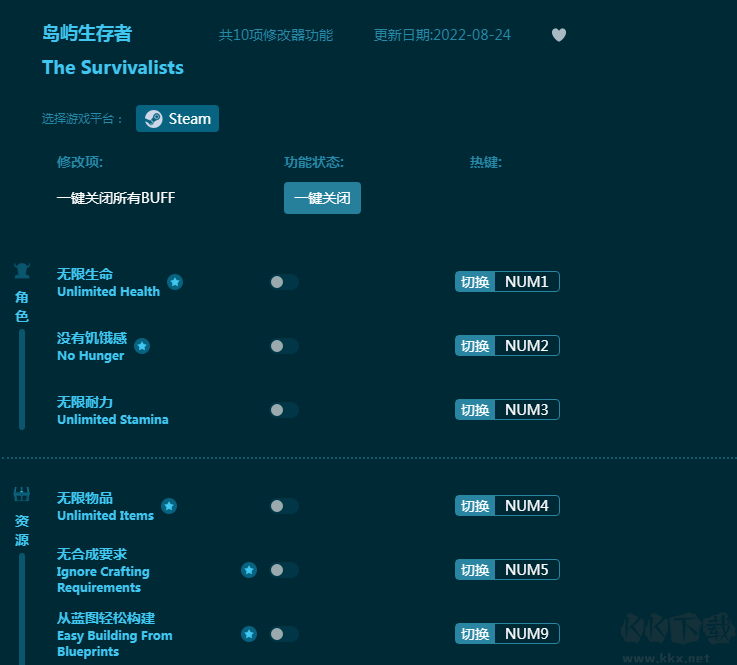Click star icon for Easy Building From Blueprints

[249, 634]
